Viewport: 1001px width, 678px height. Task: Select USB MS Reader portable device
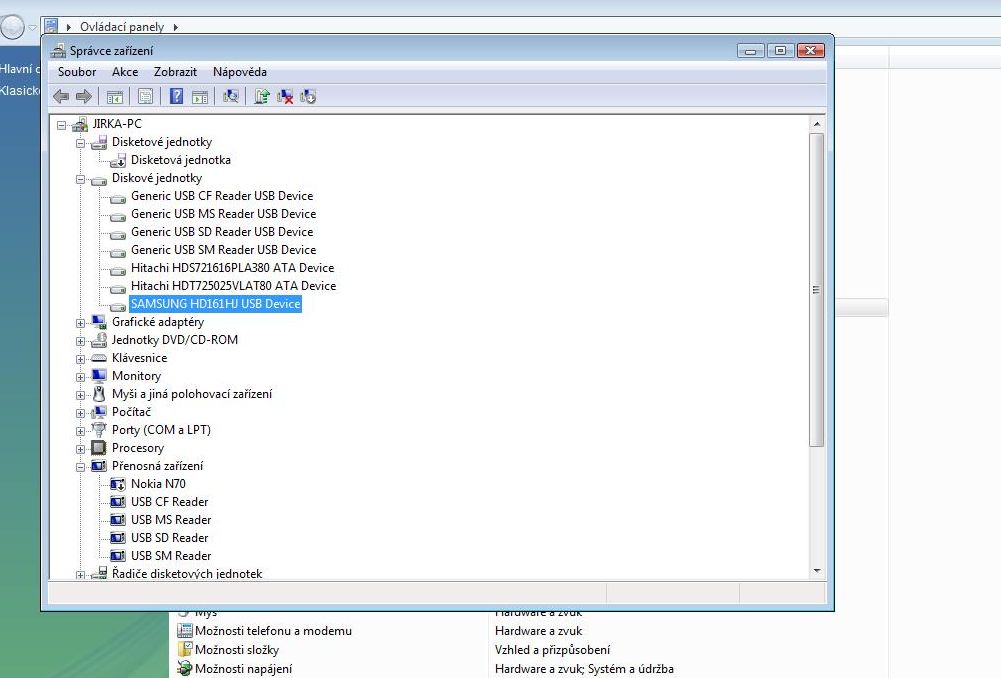[x=171, y=520]
